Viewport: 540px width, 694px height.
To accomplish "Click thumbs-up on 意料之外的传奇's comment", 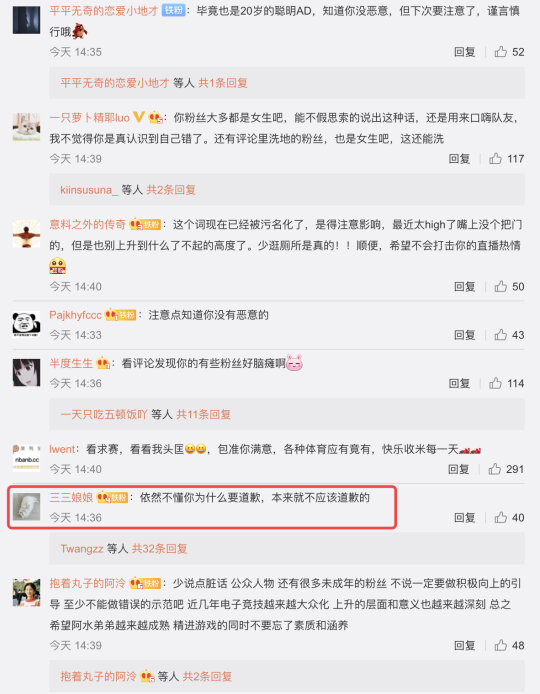I will coord(501,286).
